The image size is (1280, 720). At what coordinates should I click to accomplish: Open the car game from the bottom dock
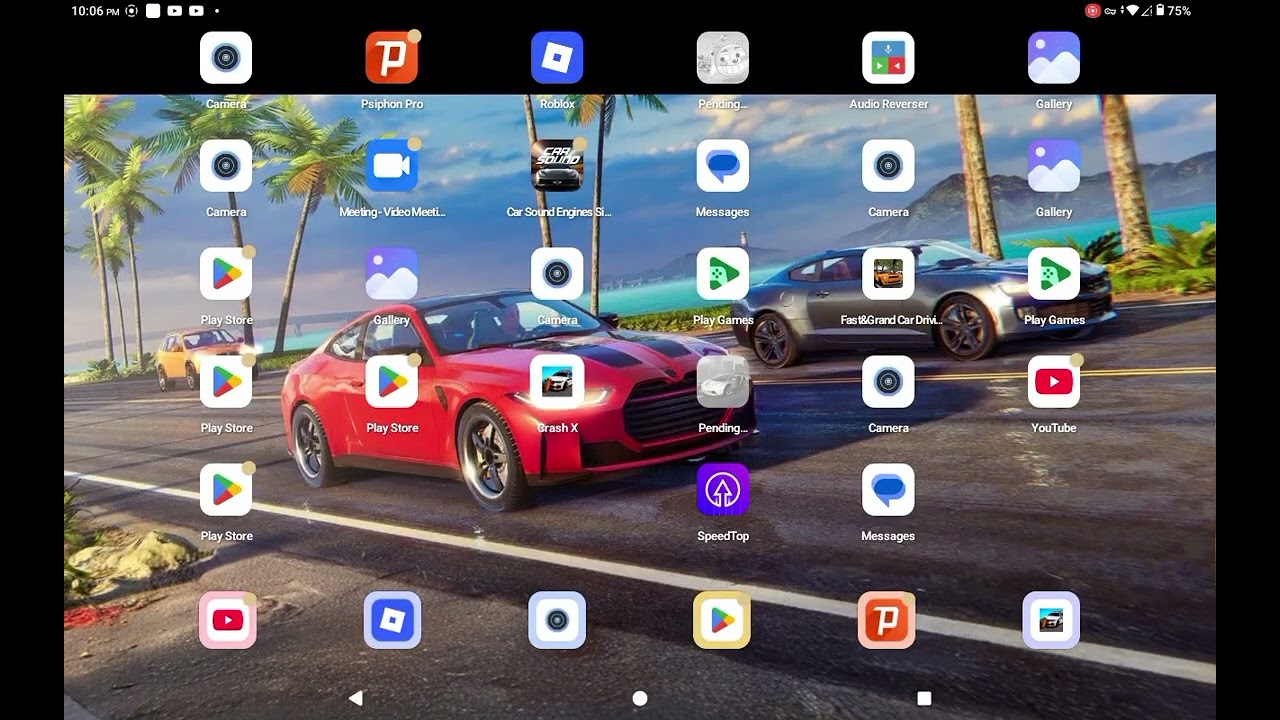point(1051,620)
